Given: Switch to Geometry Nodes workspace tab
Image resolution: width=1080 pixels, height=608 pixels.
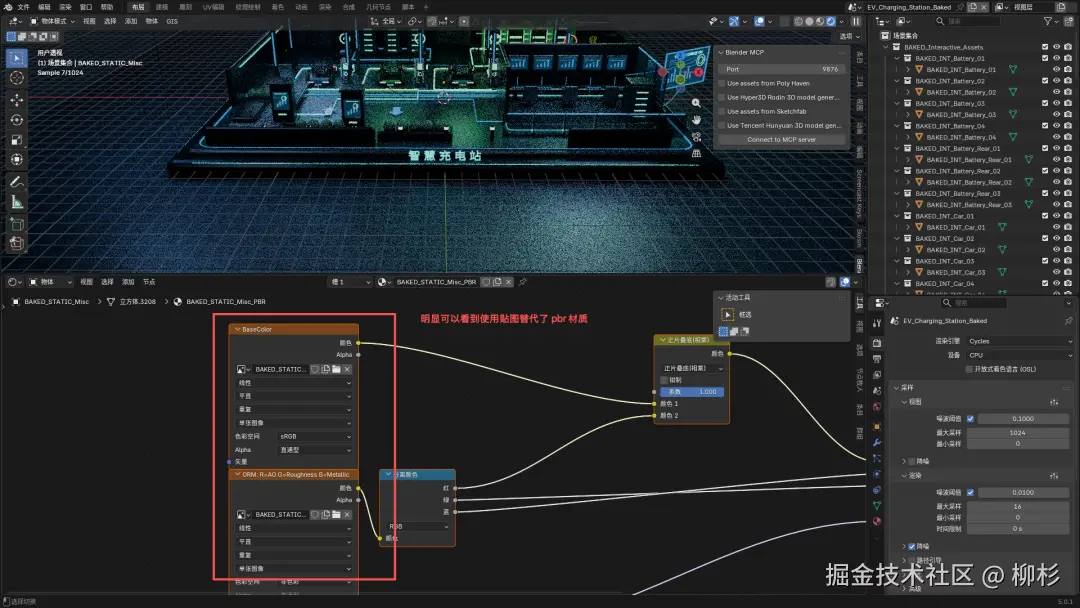Looking at the screenshot, I should pos(378,7).
